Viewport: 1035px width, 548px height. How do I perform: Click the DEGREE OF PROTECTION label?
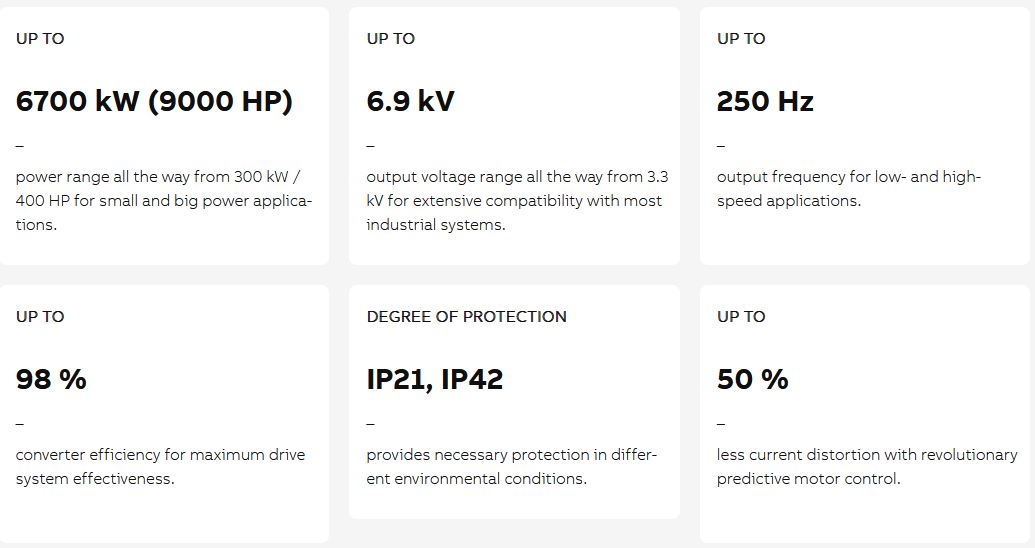tap(466, 317)
